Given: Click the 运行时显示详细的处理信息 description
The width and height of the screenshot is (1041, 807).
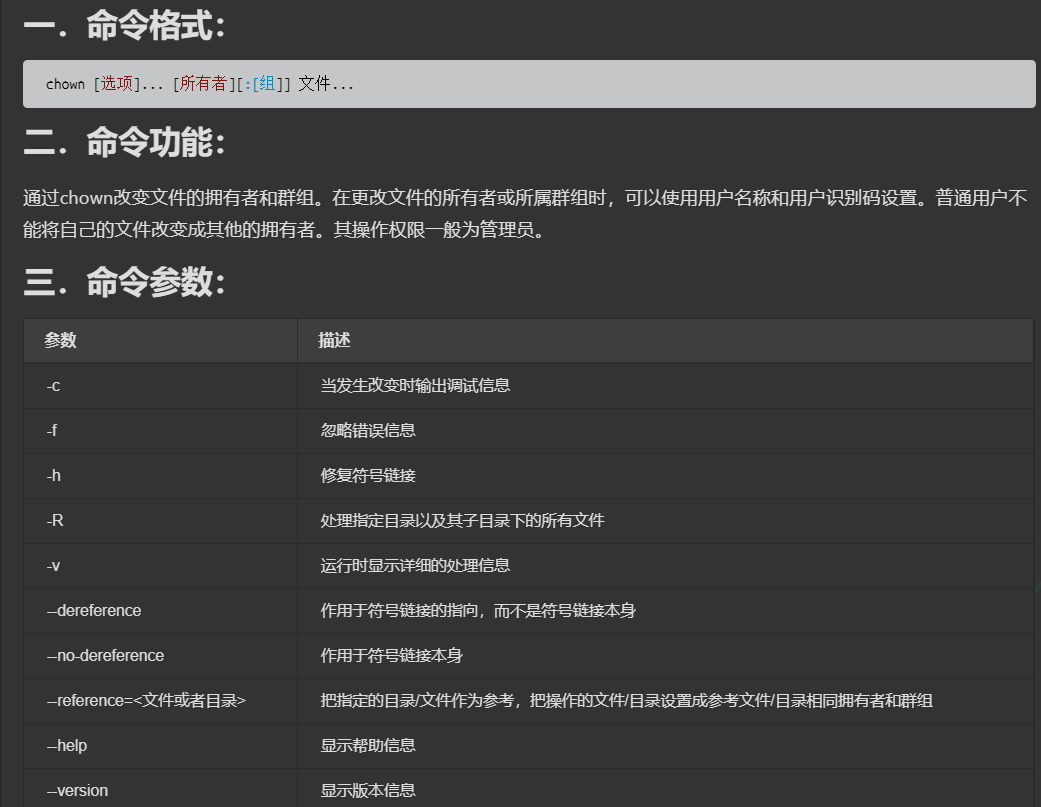Looking at the screenshot, I should tap(415, 565).
